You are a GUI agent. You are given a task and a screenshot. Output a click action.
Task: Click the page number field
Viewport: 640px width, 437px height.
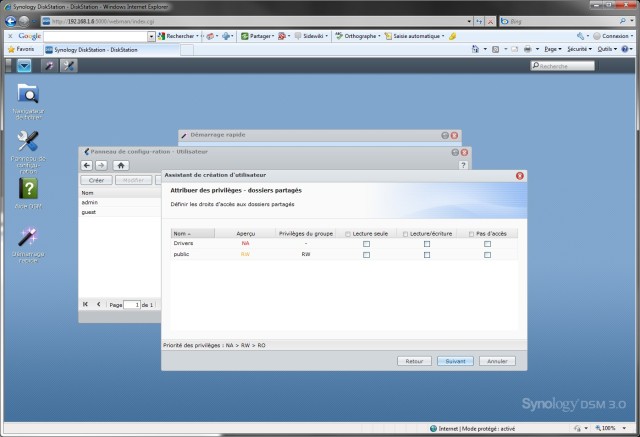tap(132, 305)
